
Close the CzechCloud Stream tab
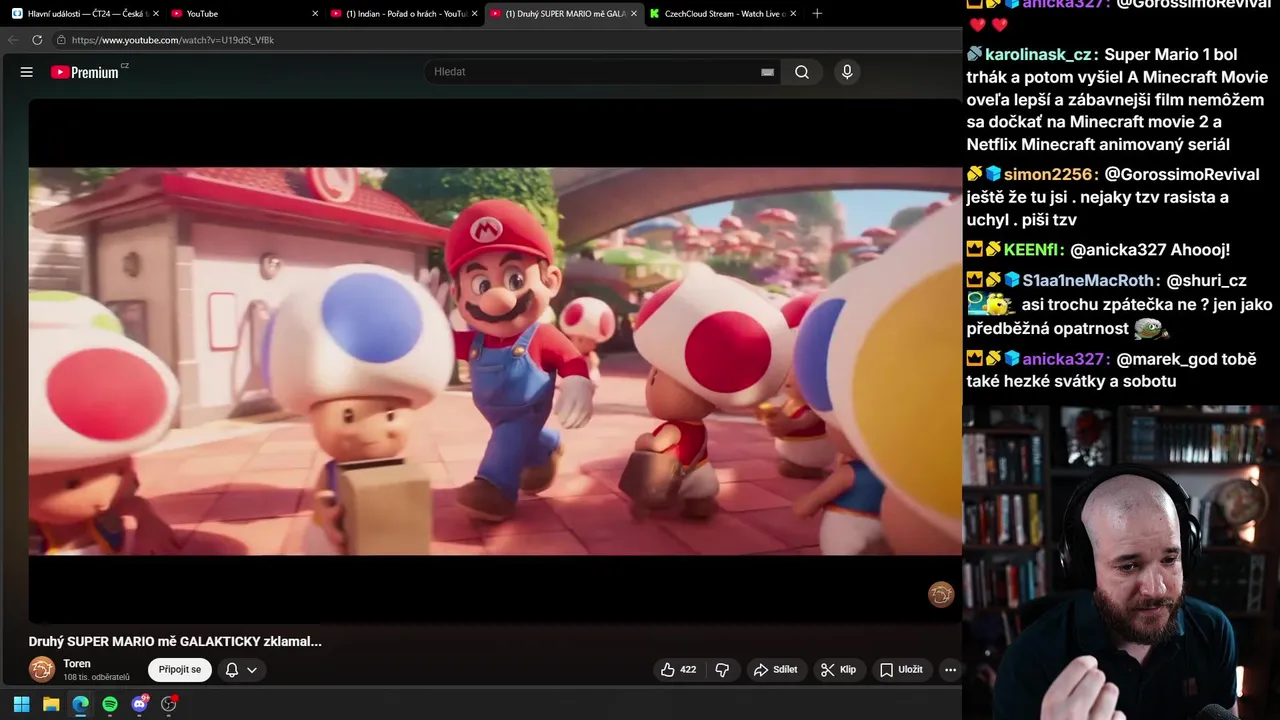click(x=794, y=14)
